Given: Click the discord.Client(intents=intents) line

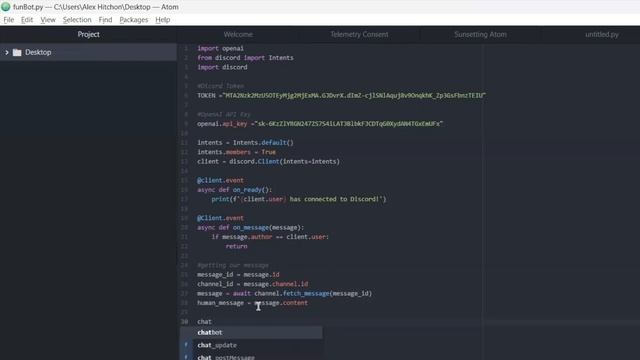Looking at the screenshot, I should tap(268, 161).
